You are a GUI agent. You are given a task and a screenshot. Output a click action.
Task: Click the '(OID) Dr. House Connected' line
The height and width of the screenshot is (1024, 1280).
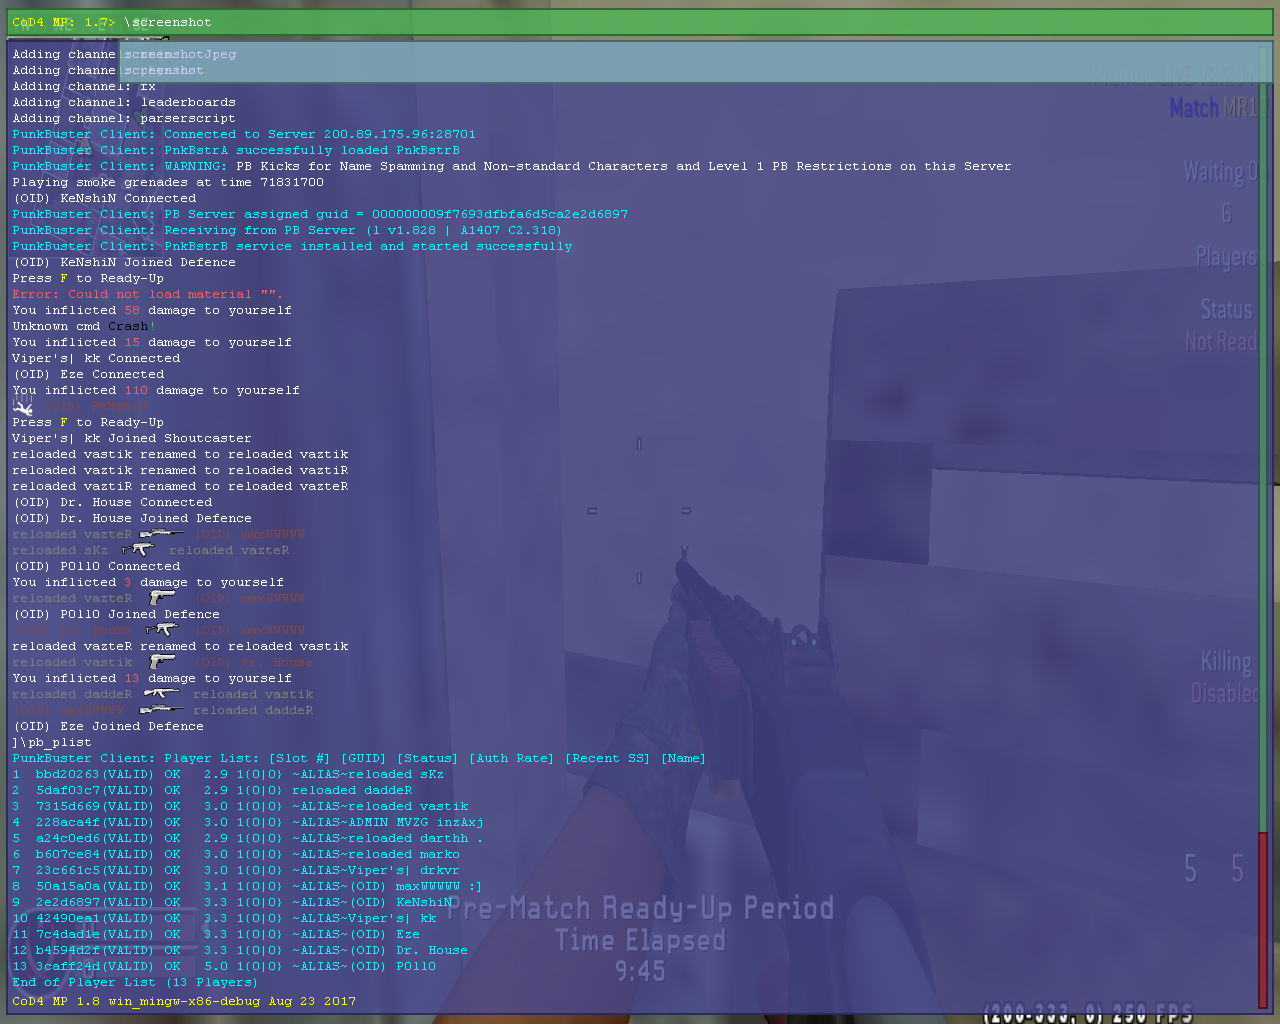(112, 502)
